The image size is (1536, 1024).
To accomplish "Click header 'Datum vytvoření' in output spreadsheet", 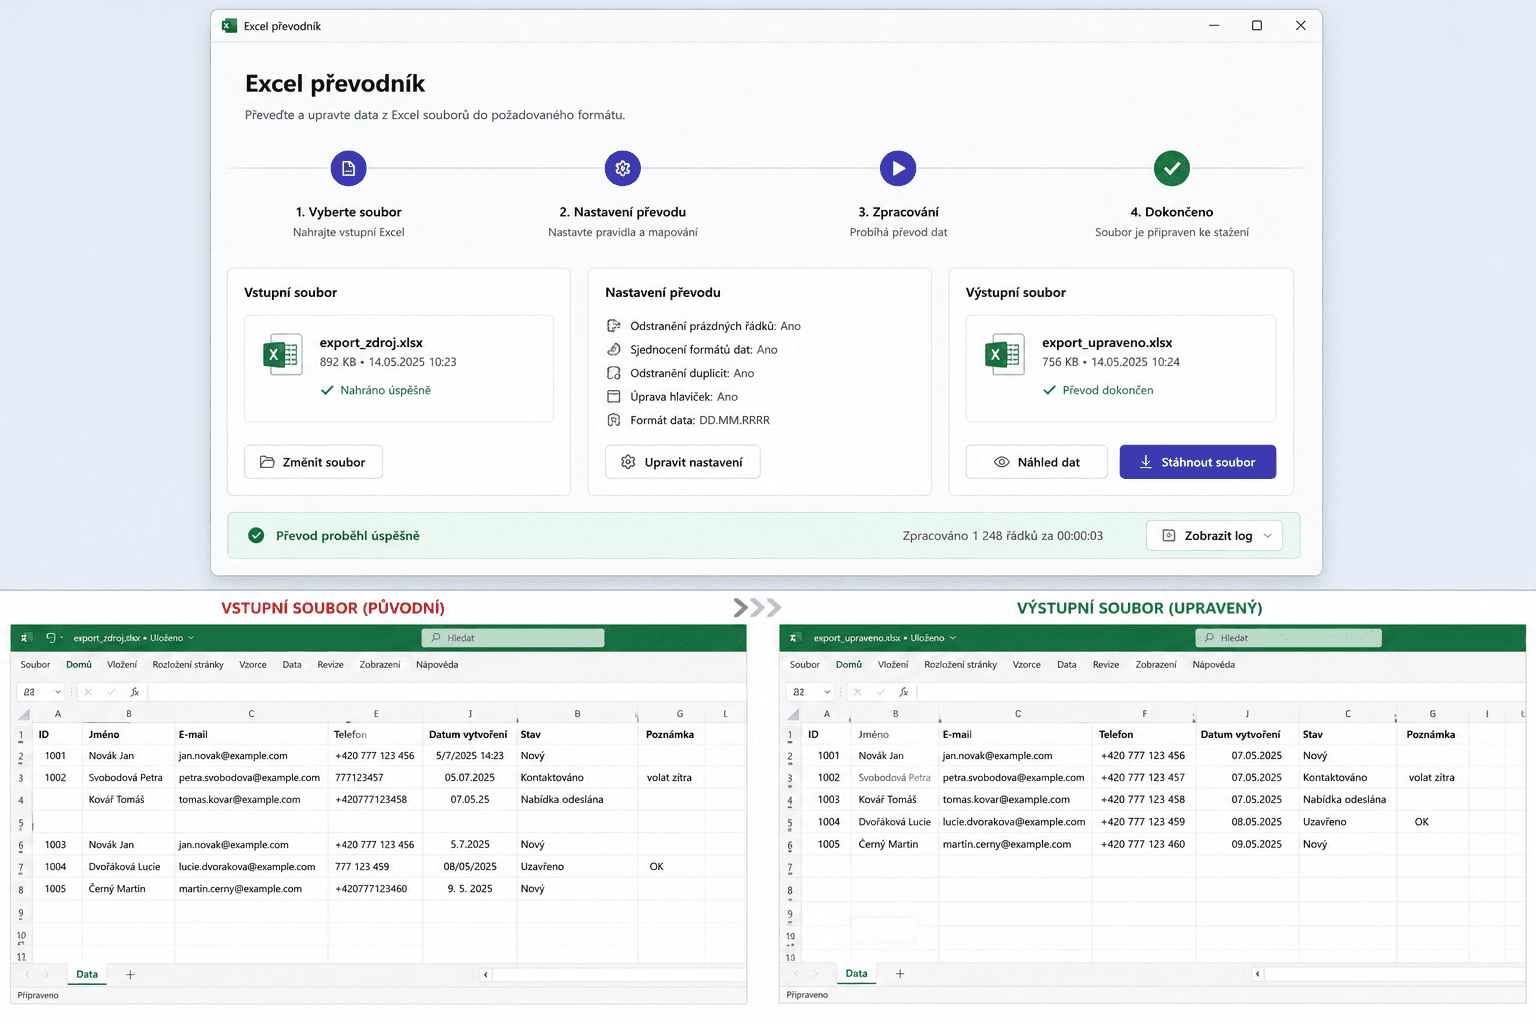I will pyautogui.click(x=1240, y=734).
